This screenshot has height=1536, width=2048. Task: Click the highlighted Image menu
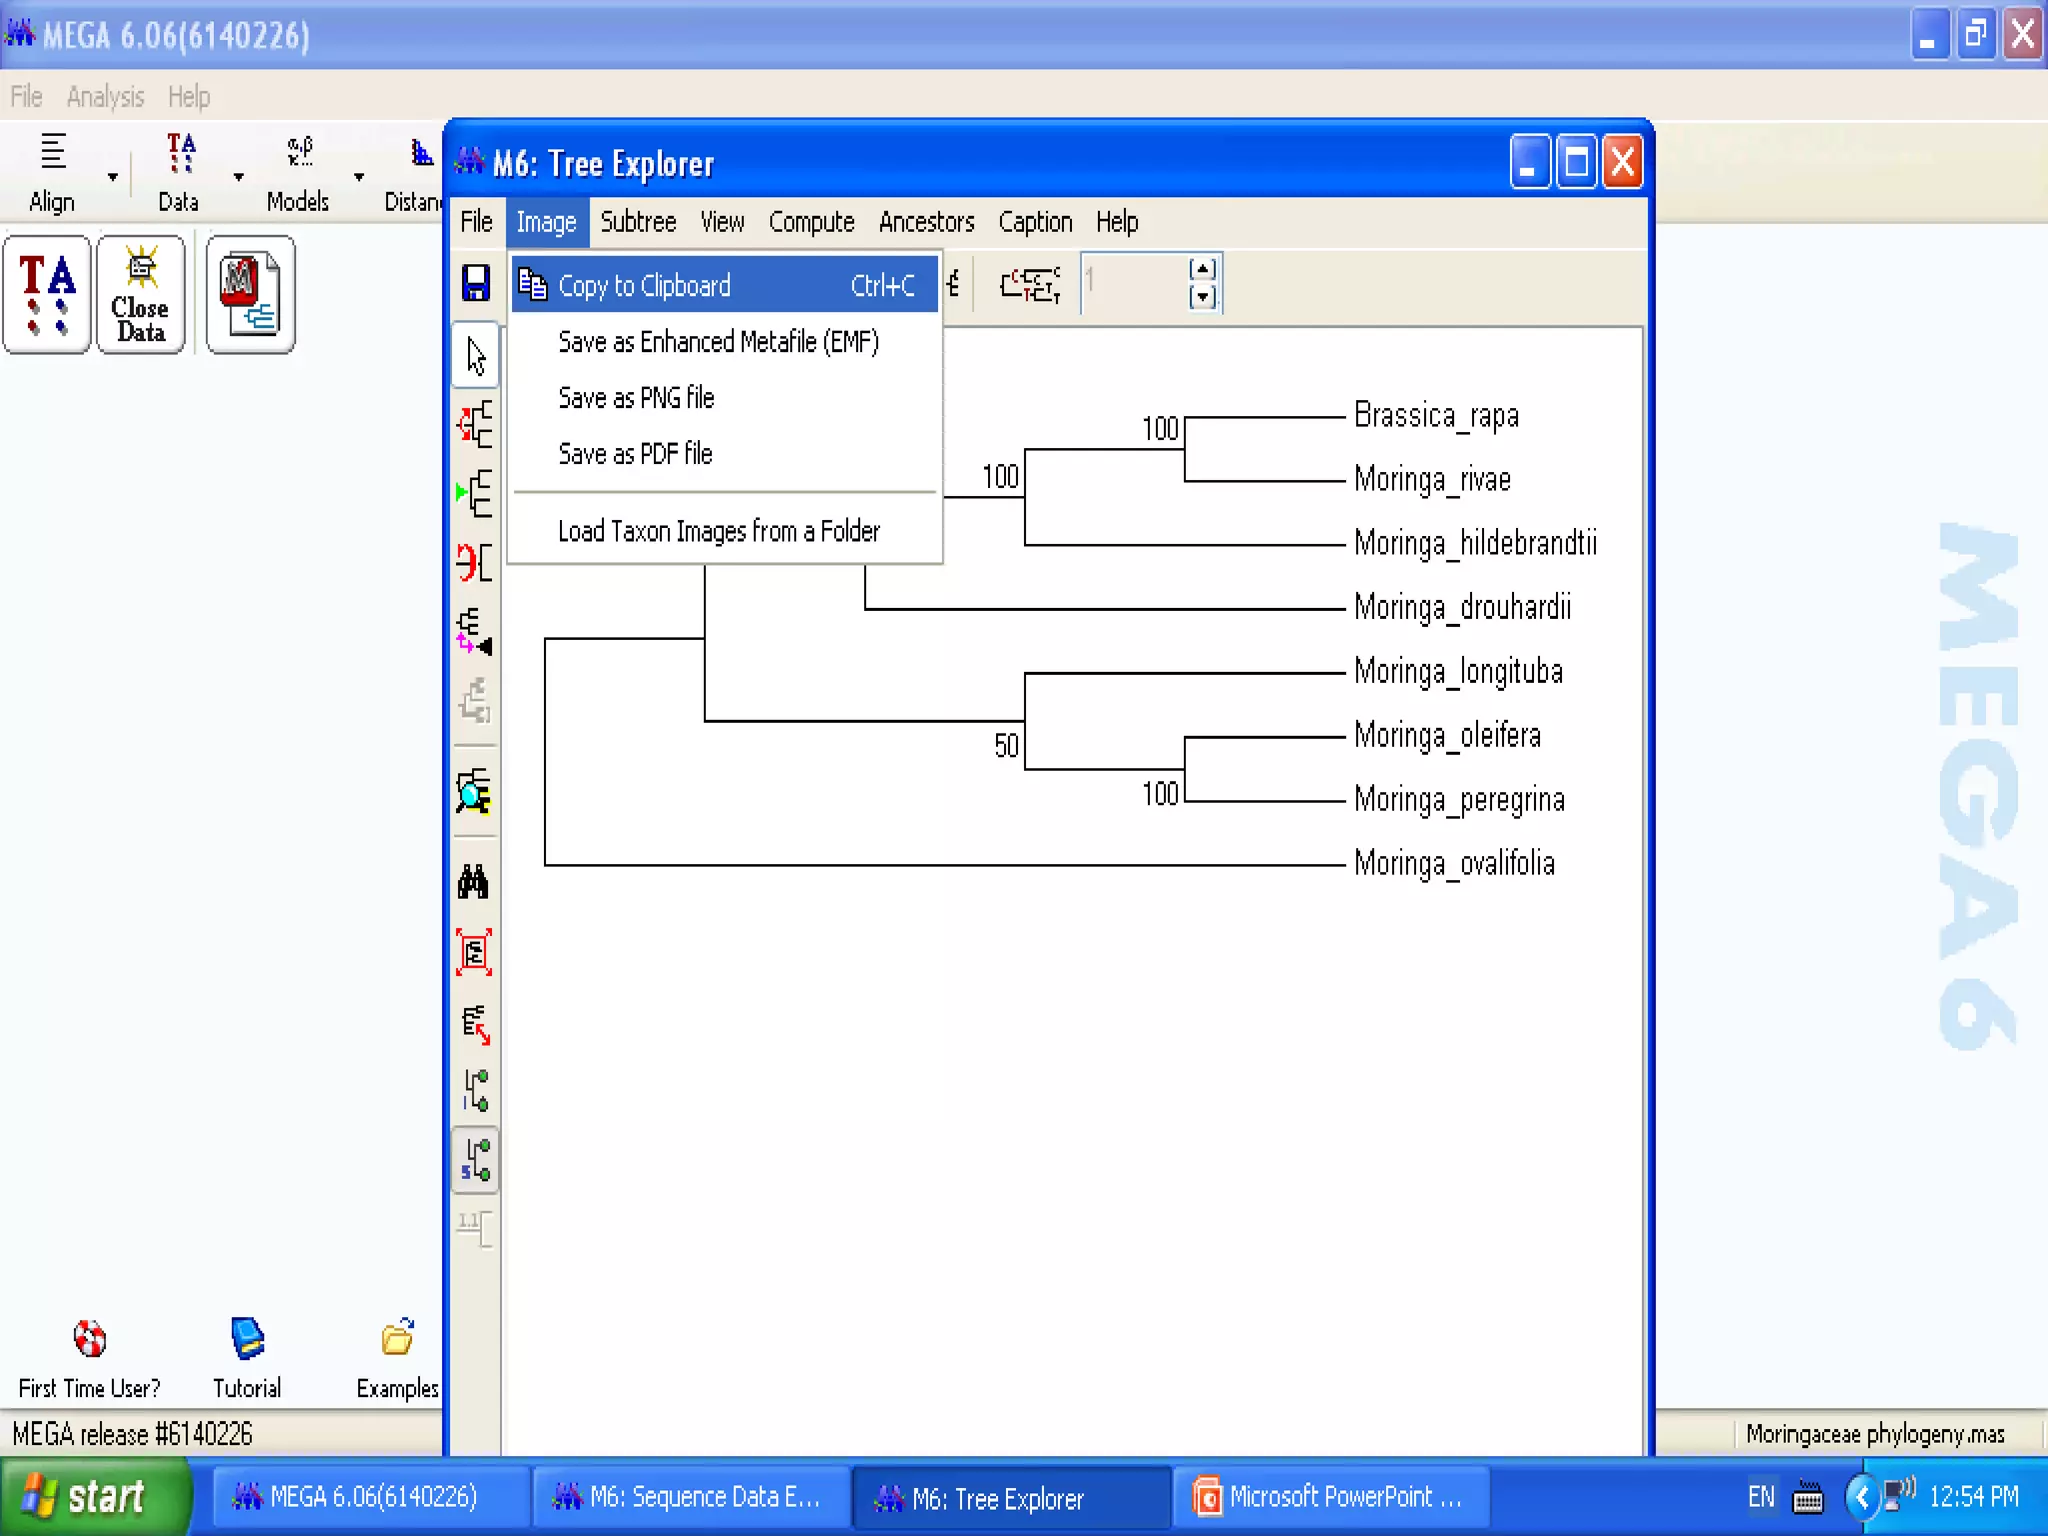tap(546, 222)
